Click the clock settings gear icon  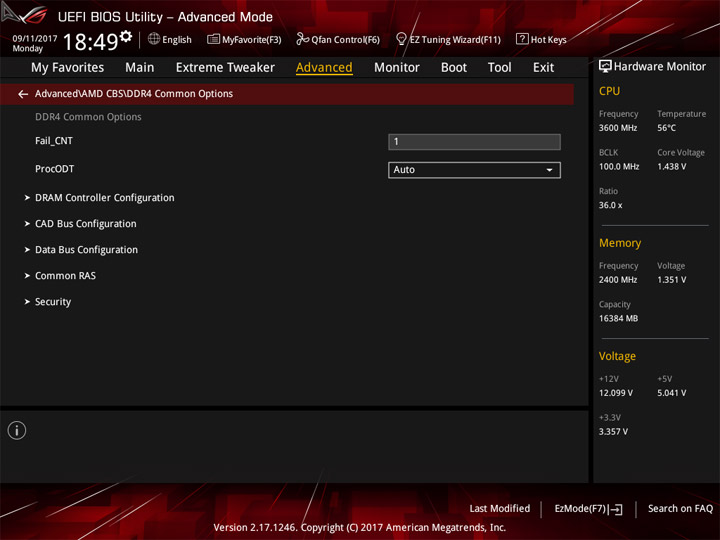coord(126,36)
